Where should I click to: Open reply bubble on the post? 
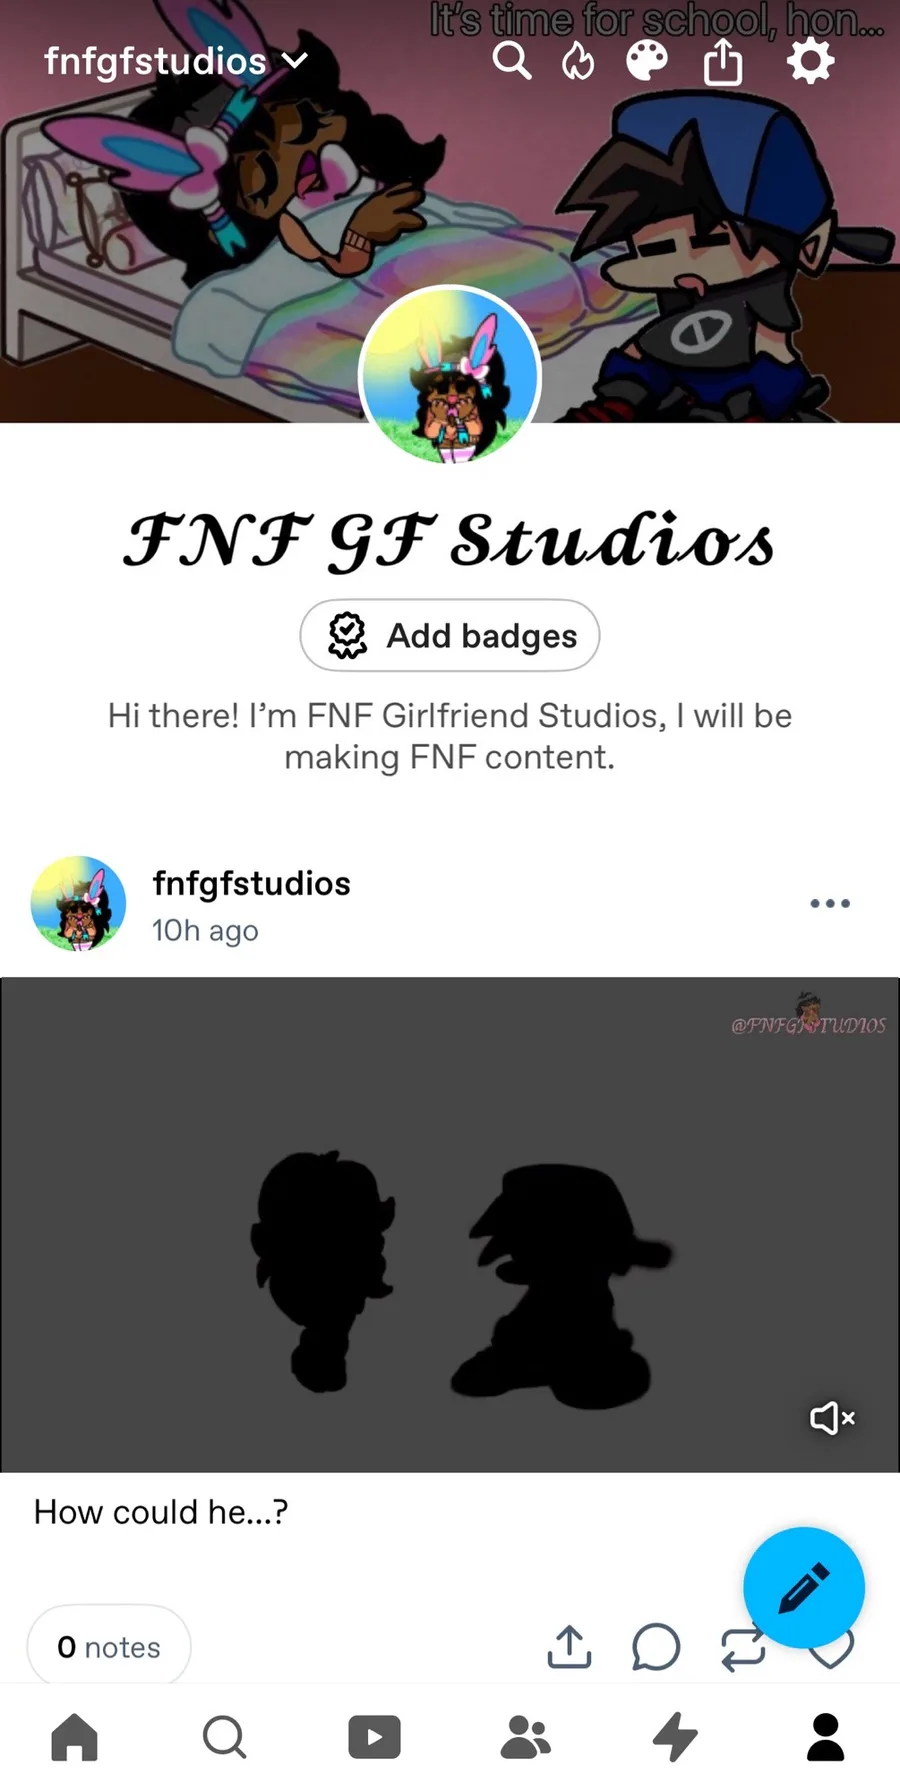pos(656,1647)
